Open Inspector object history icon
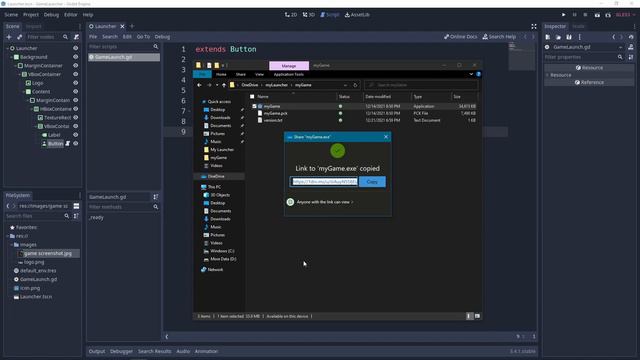 pyautogui.click(x=631, y=37)
